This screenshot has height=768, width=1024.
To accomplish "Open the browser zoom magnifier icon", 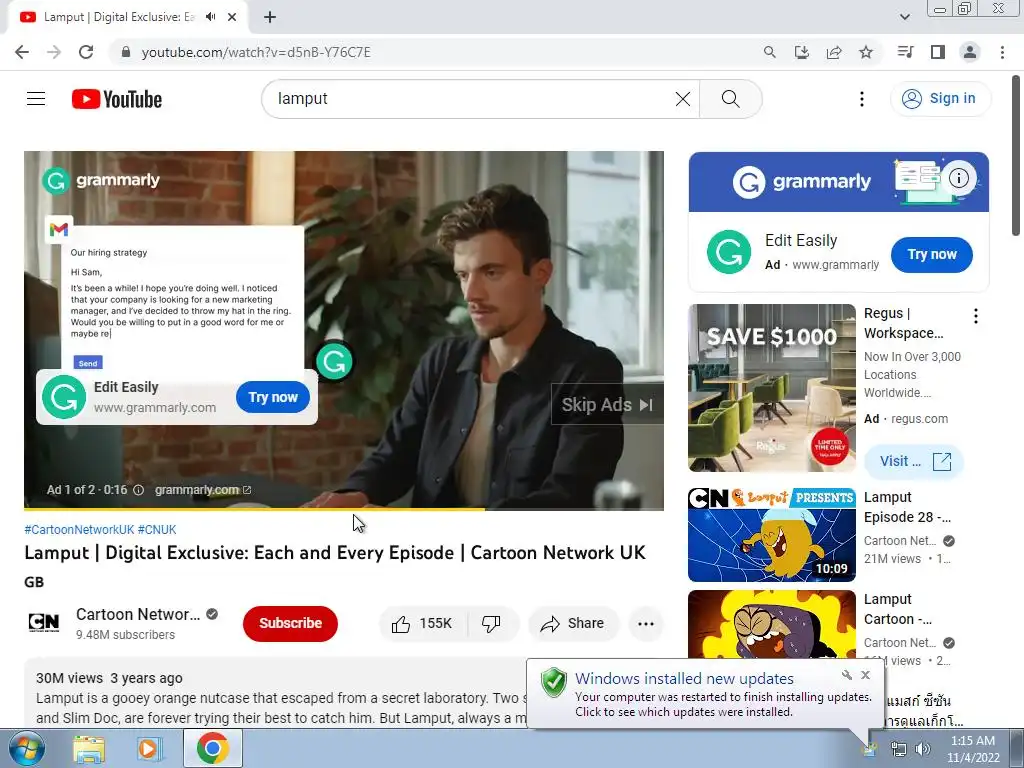I will 770,52.
